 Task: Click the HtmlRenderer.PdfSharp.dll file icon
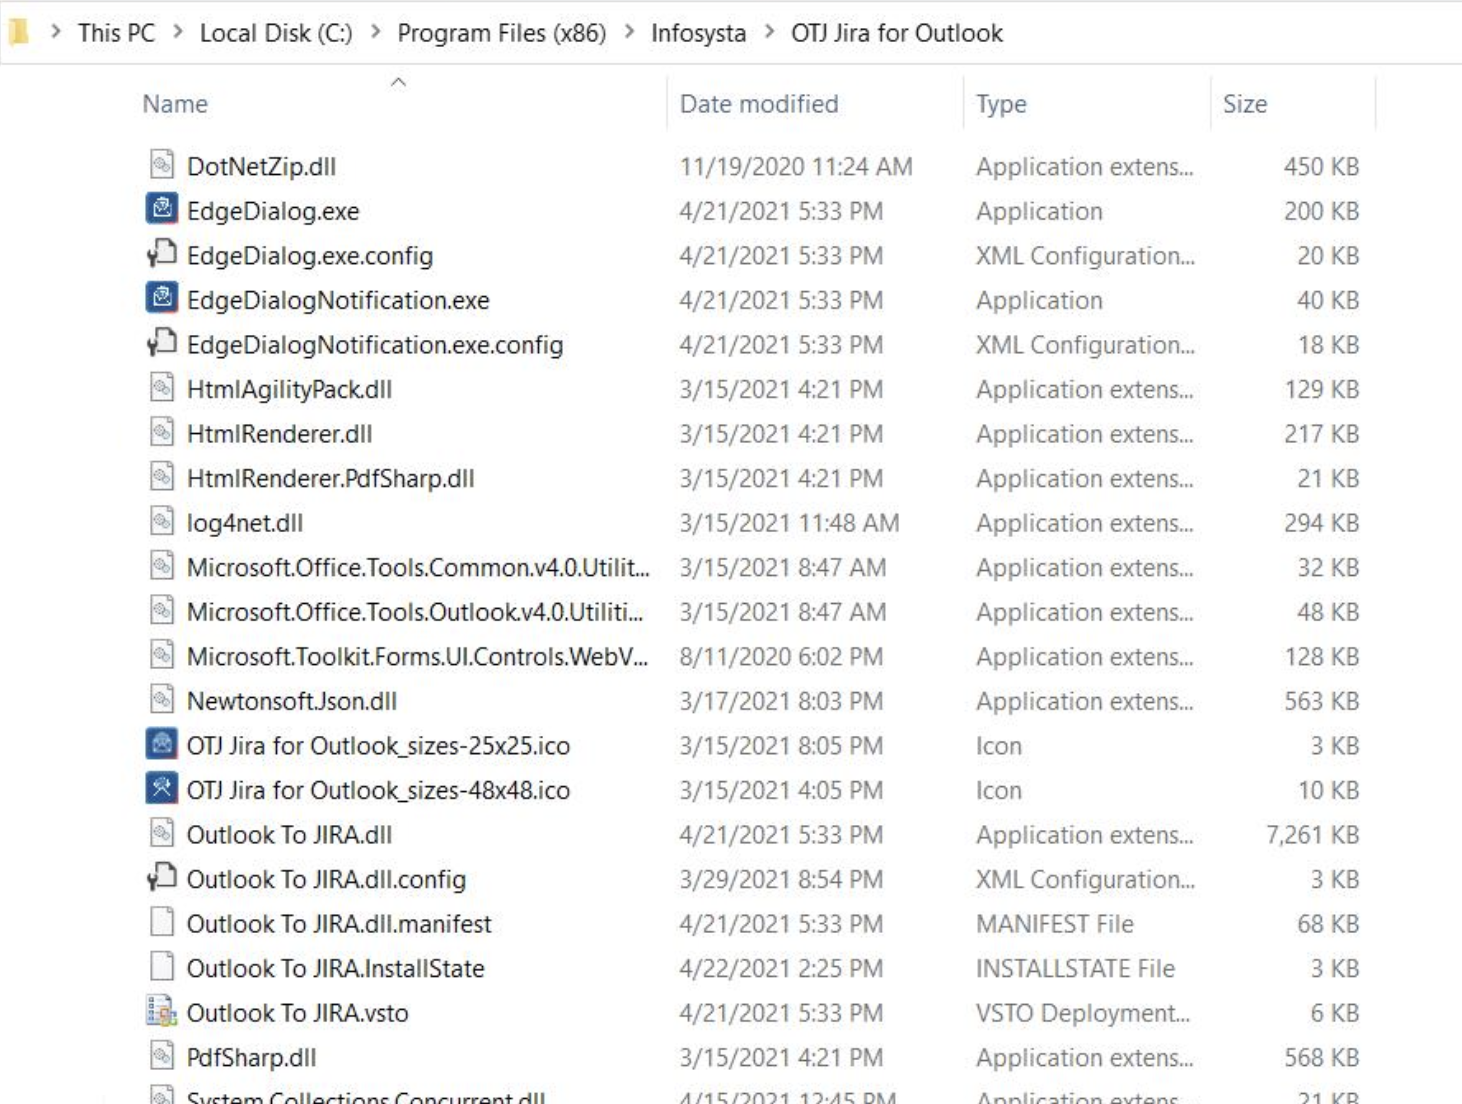[x=162, y=477]
